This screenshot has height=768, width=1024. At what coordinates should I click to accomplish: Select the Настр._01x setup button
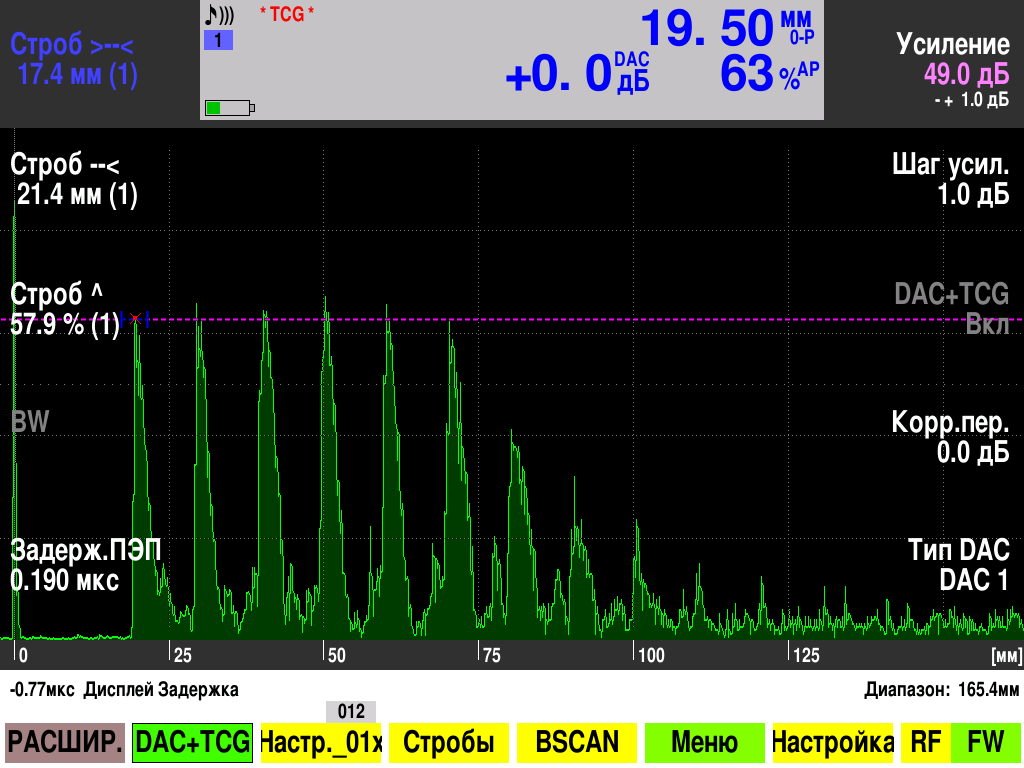320,743
